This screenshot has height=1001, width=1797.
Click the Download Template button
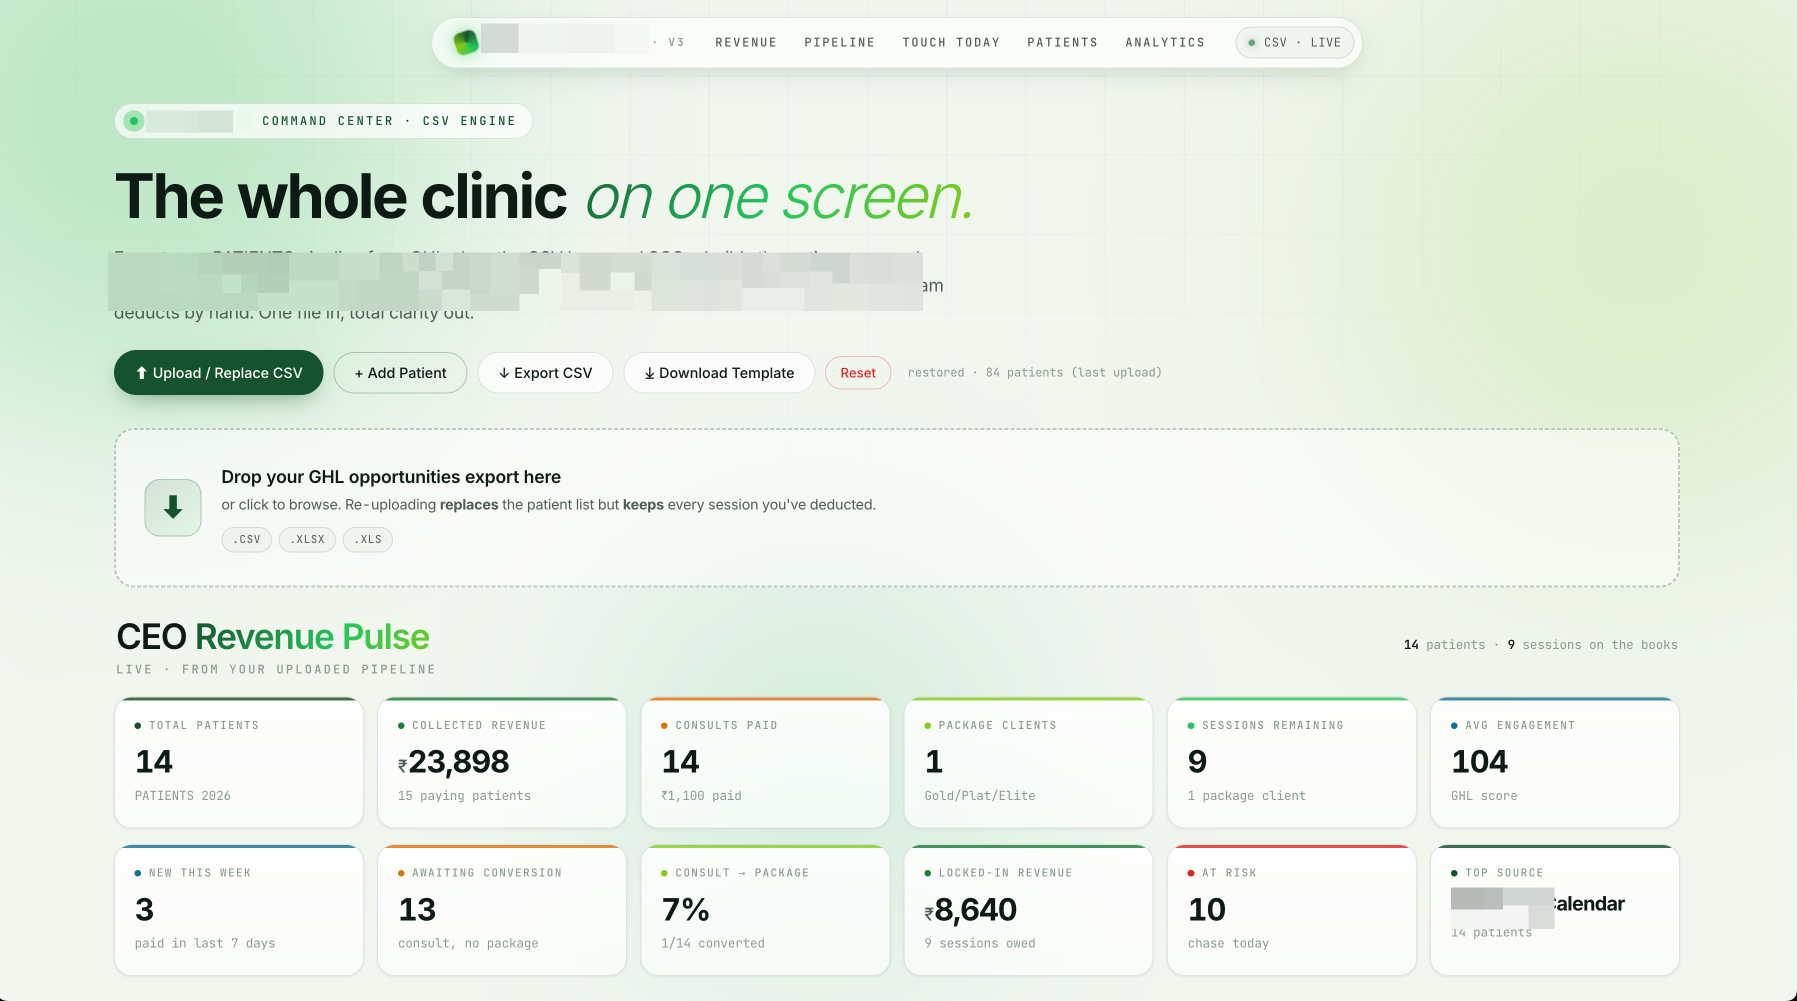click(719, 373)
